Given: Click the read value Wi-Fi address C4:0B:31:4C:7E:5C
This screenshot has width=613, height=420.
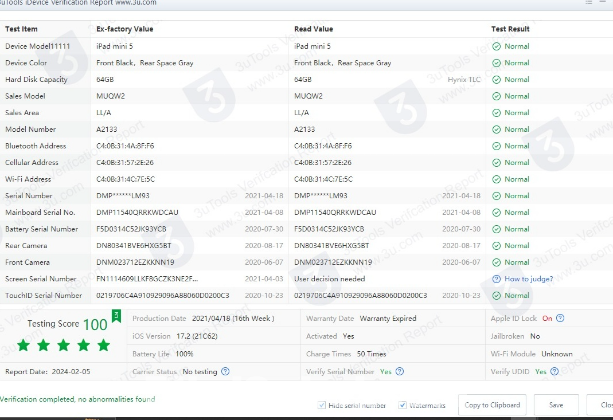Looking at the screenshot, I should 323,179.
